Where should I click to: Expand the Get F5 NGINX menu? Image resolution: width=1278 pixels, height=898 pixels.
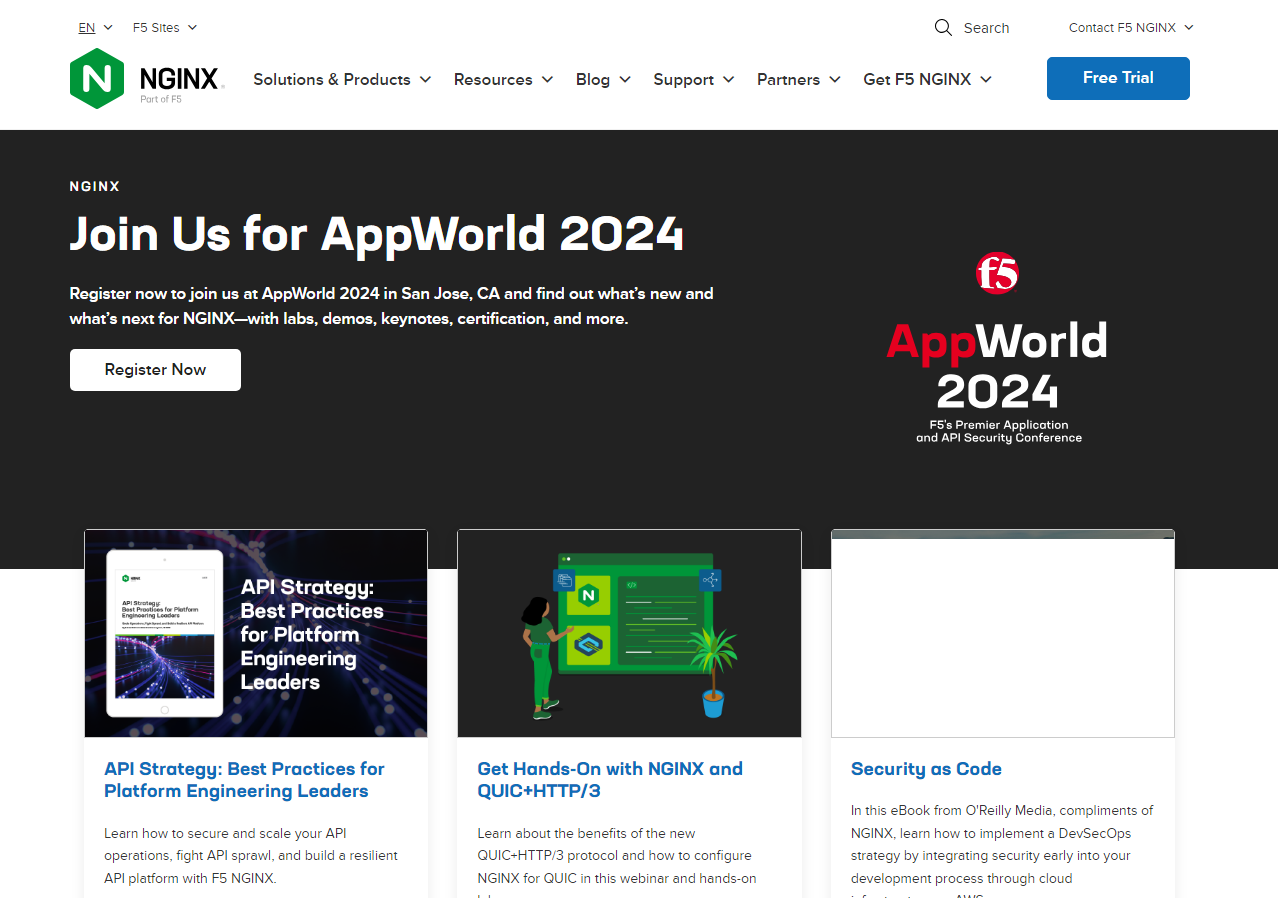(x=926, y=79)
